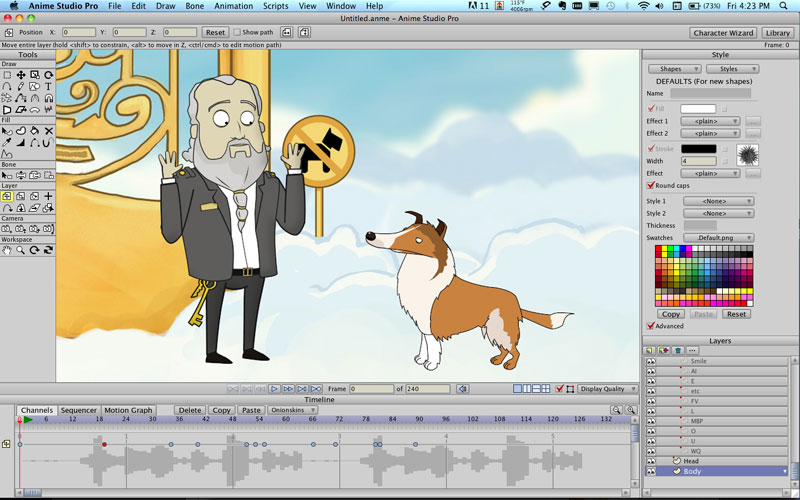Switch to the Motion Graph tab
The width and height of the screenshot is (800, 500).
(128, 410)
